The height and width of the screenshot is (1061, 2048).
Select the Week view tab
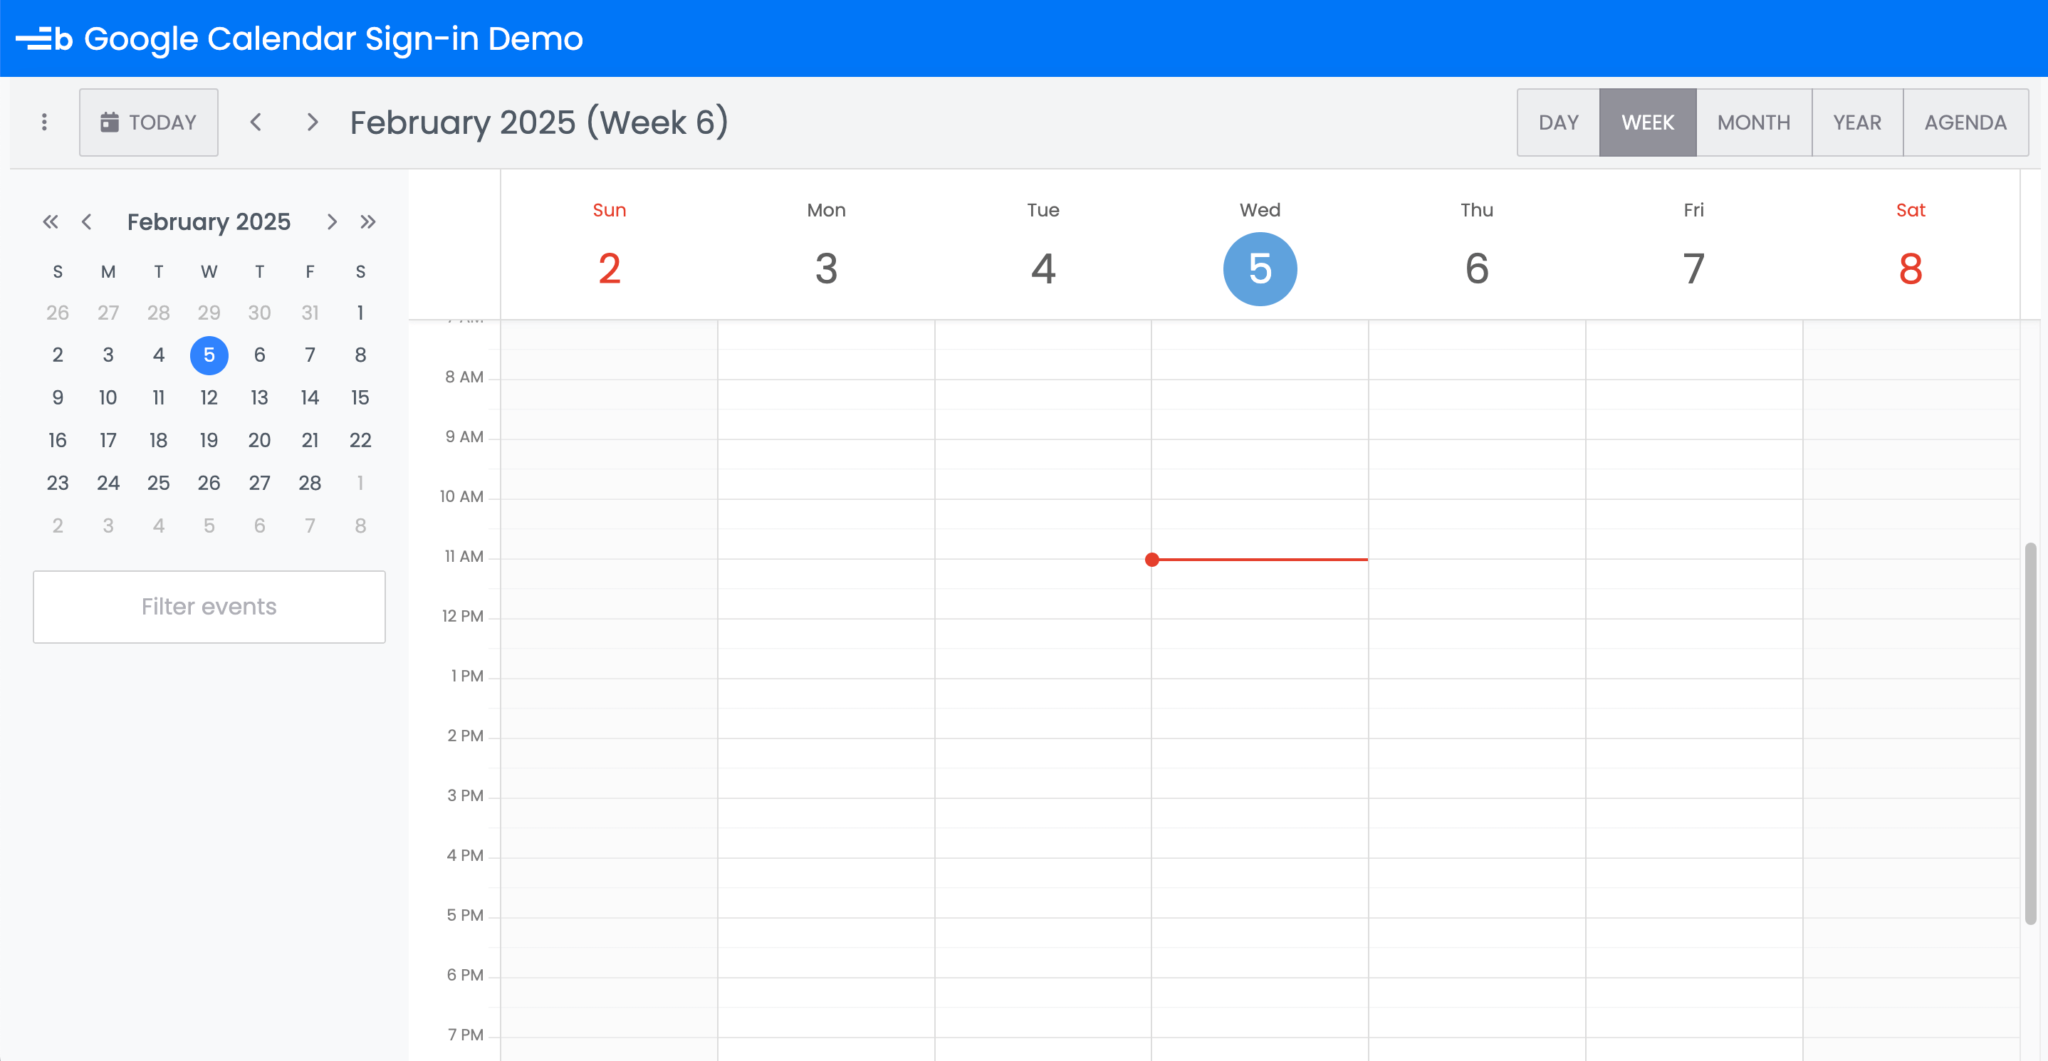(x=1647, y=122)
